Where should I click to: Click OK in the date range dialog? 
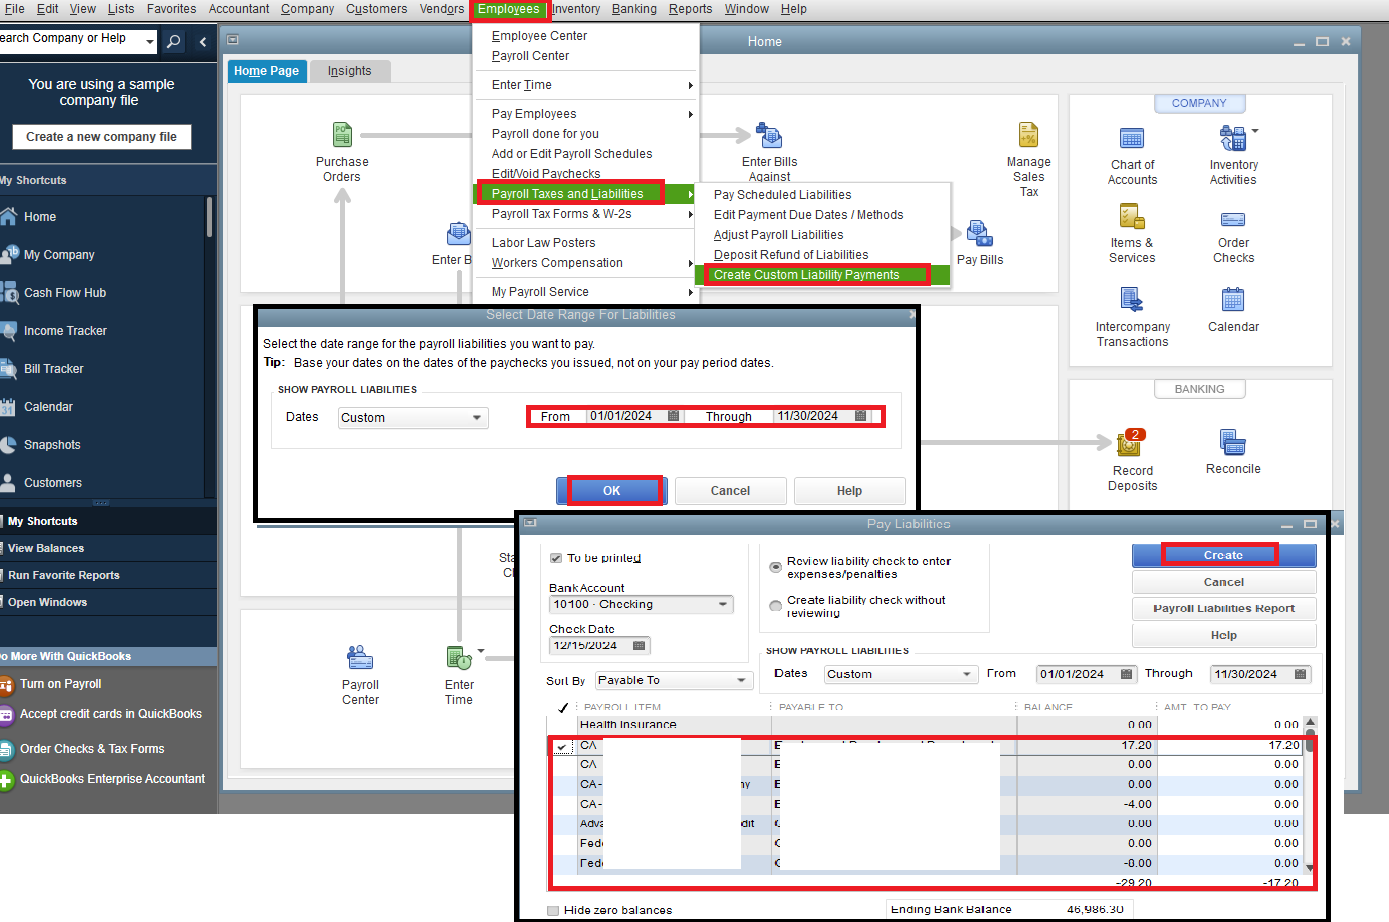(x=612, y=491)
